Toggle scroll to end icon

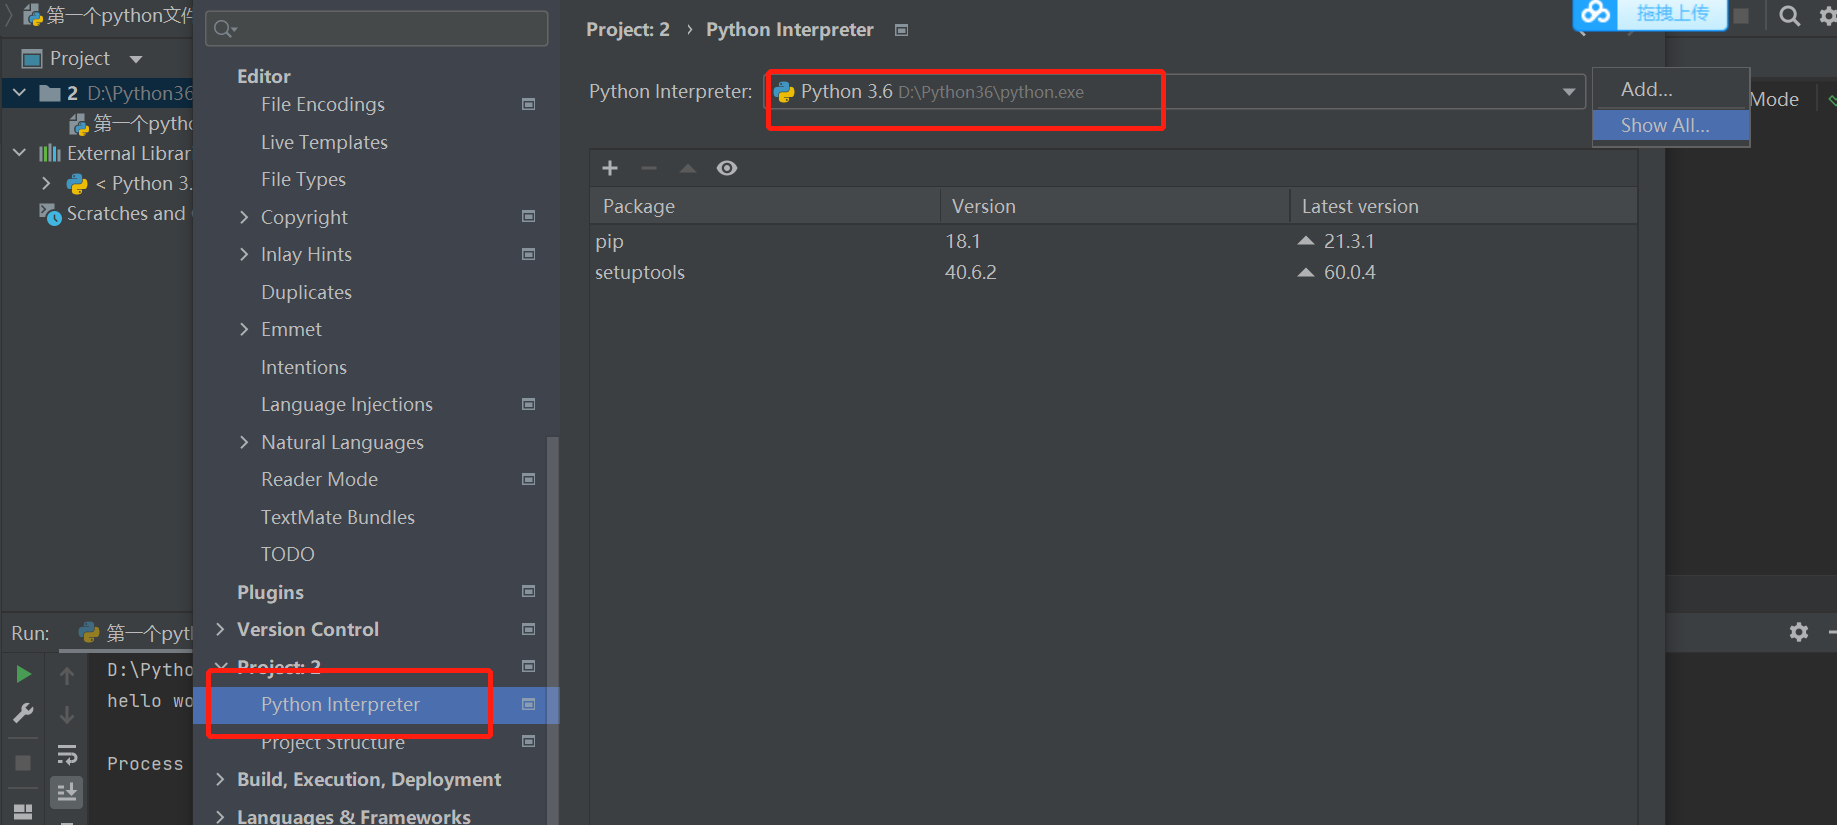point(67,793)
